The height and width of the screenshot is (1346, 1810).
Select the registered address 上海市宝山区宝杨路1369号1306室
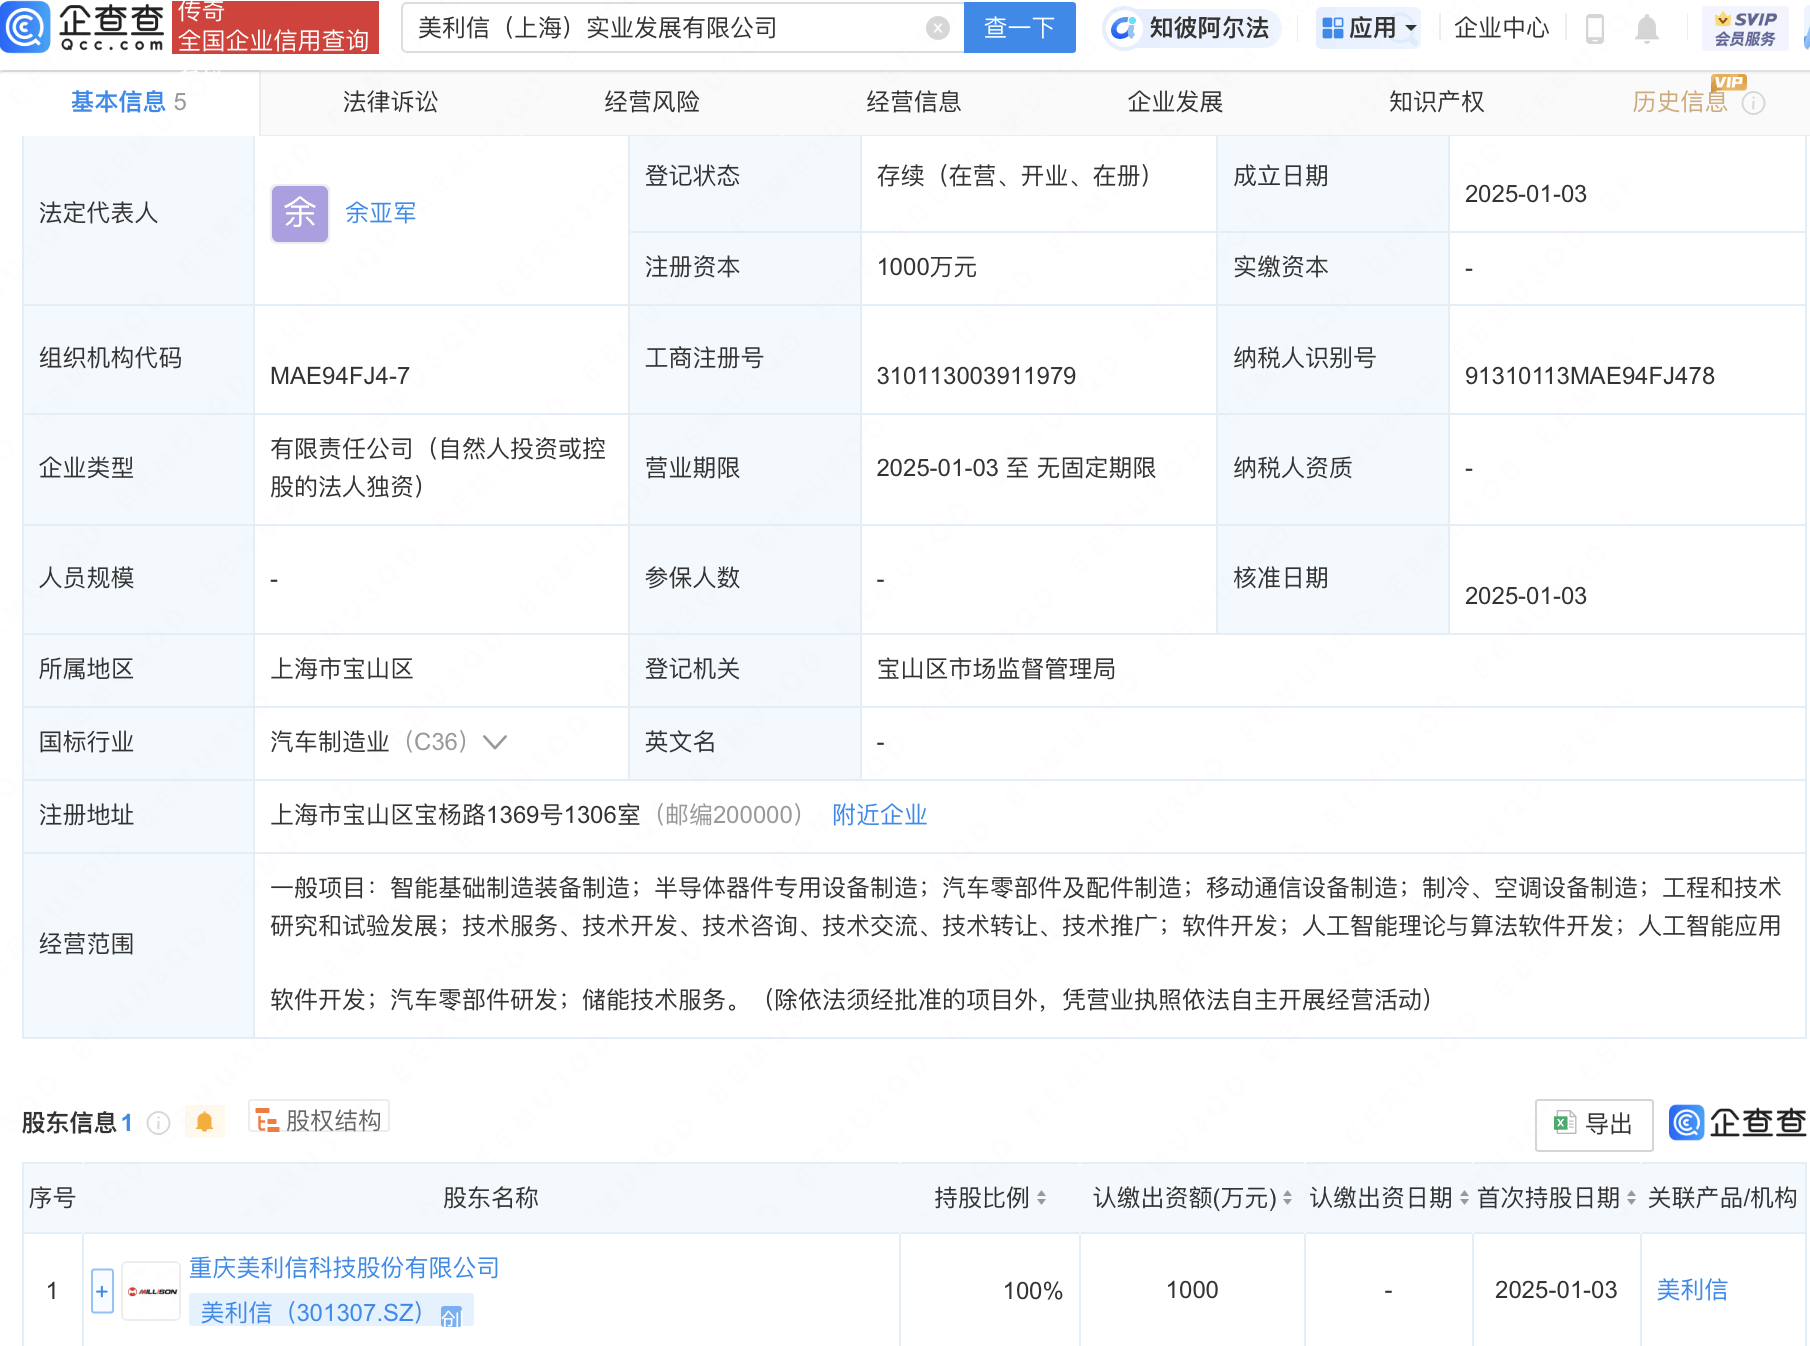point(455,815)
